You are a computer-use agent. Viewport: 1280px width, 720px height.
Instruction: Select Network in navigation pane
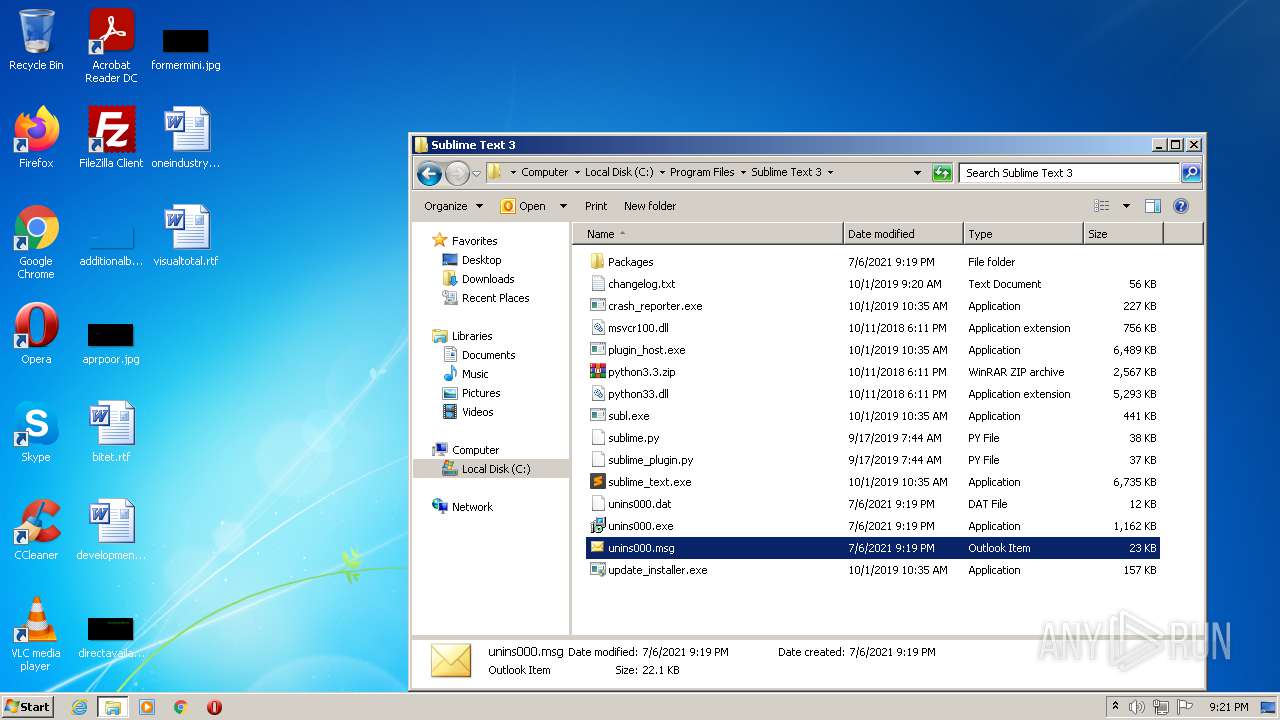[x=471, y=507]
